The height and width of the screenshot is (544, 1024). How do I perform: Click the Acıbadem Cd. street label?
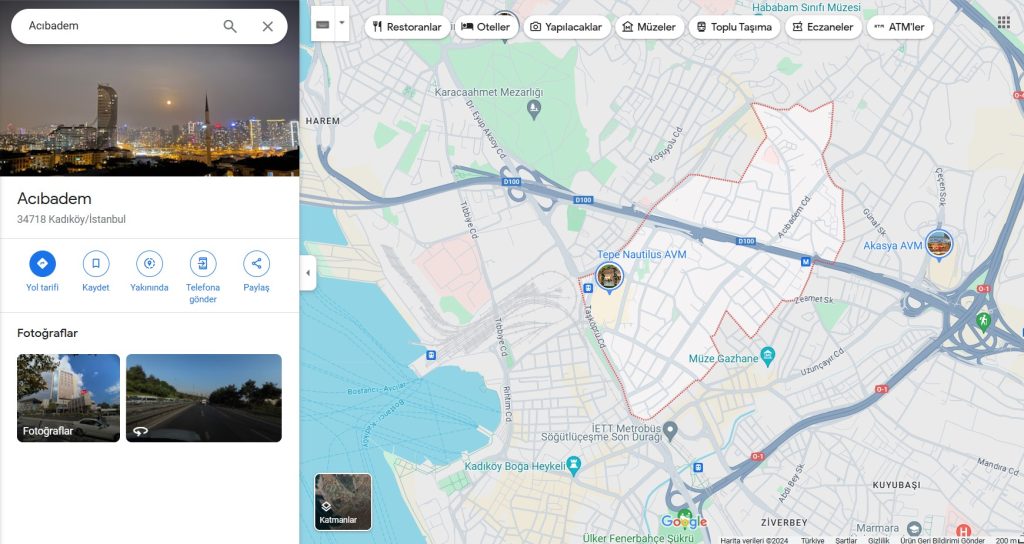pos(794,216)
